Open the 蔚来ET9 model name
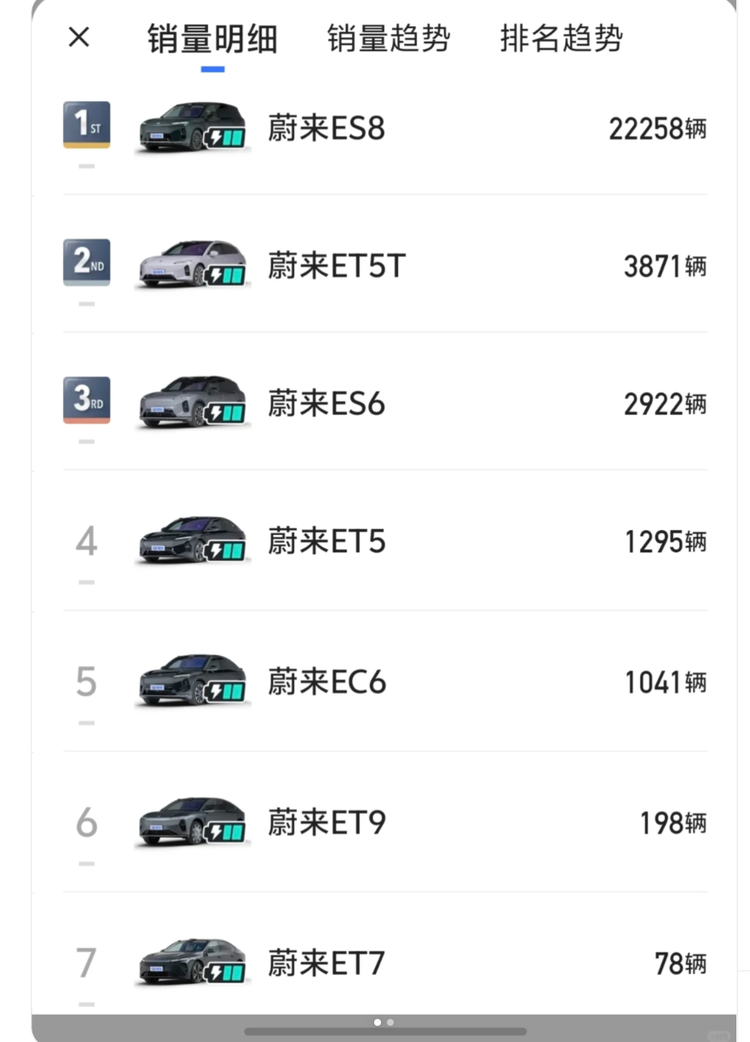Image resolution: width=750 pixels, height=1042 pixels. click(x=326, y=823)
